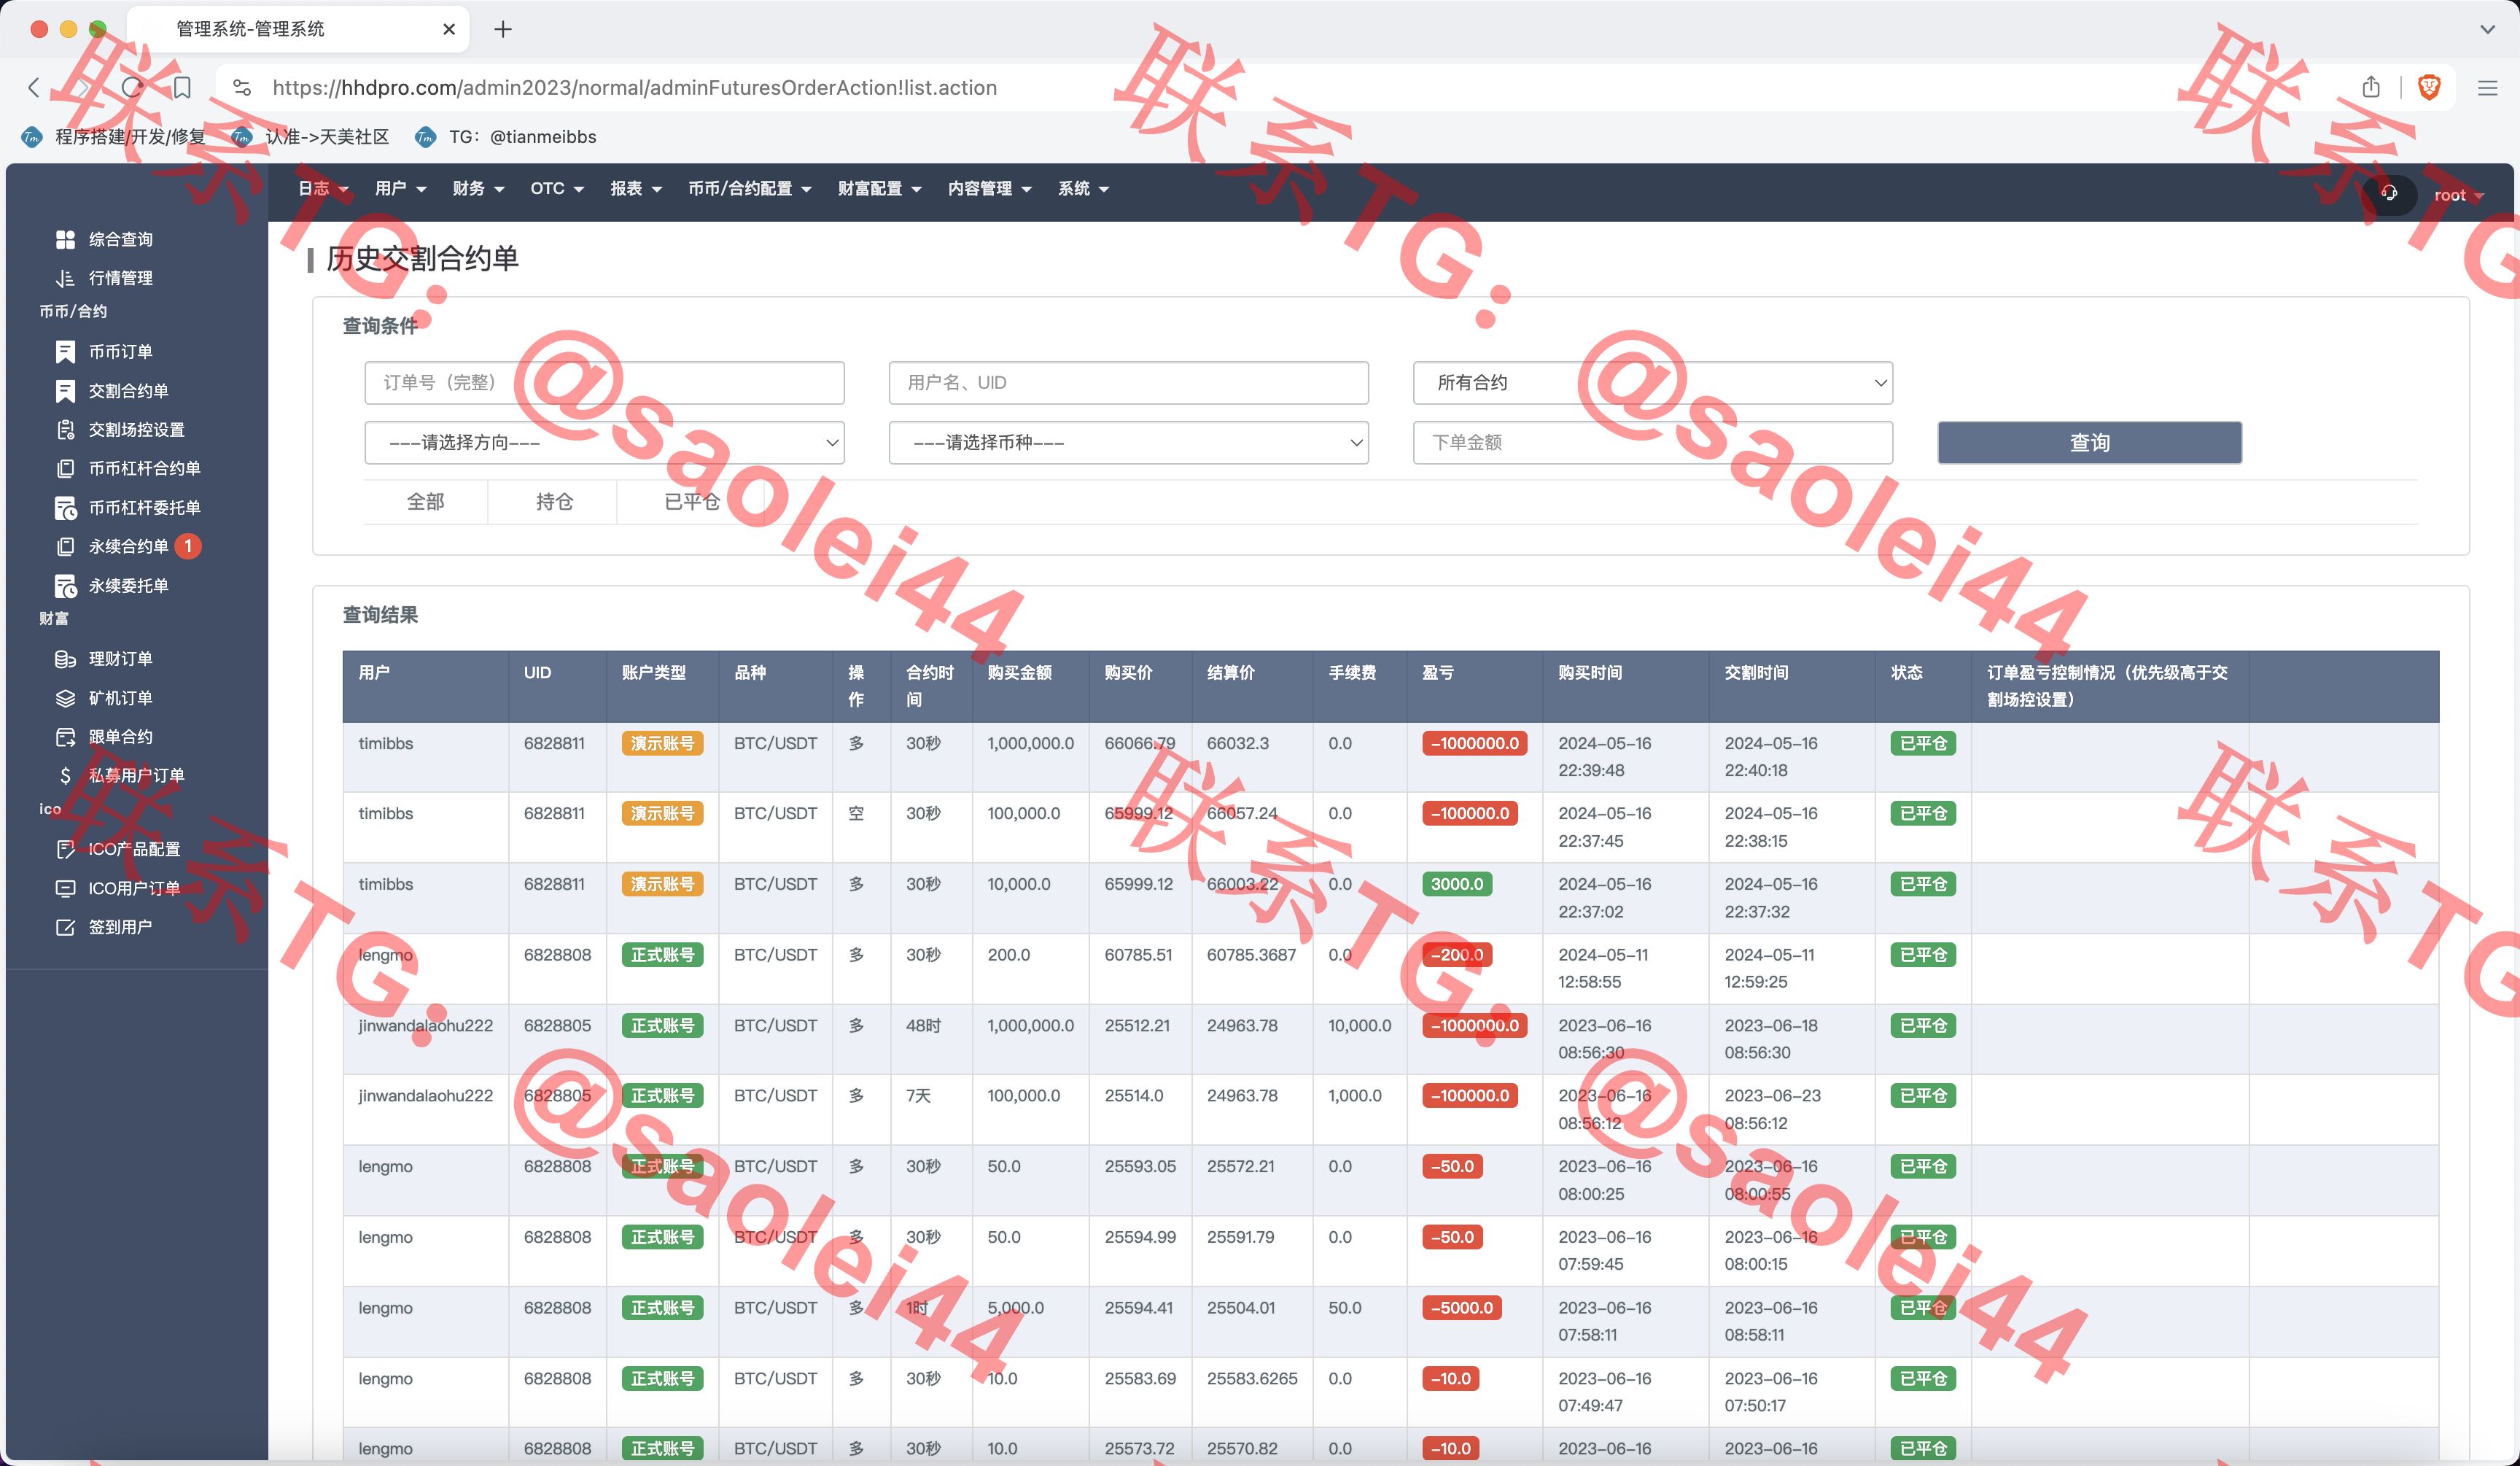Expand the OTC top menu
The width and height of the screenshot is (2520, 1466).
point(557,189)
